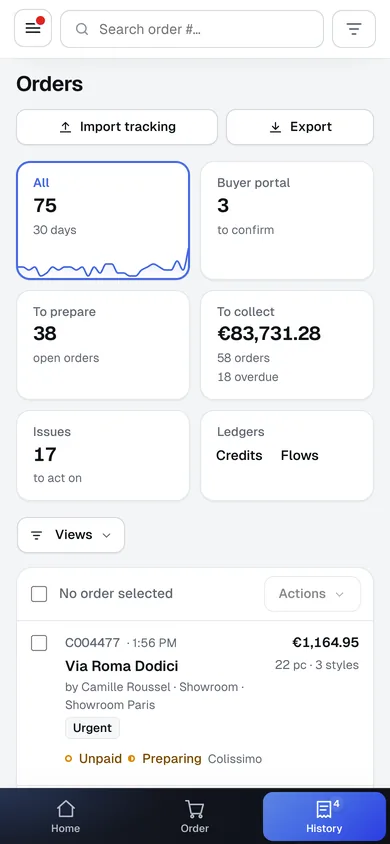Open the To prepare card with 38 open orders
The width and height of the screenshot is (390, 844).
tap(103, 345)
